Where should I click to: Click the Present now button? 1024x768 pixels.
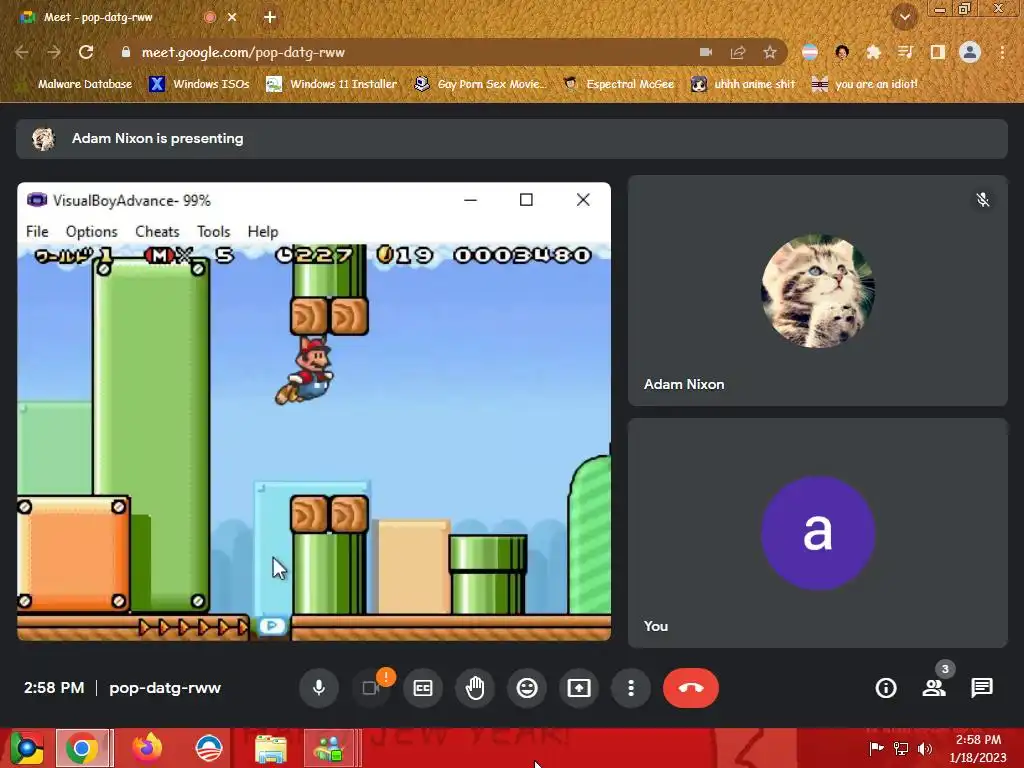coord(579,688)
